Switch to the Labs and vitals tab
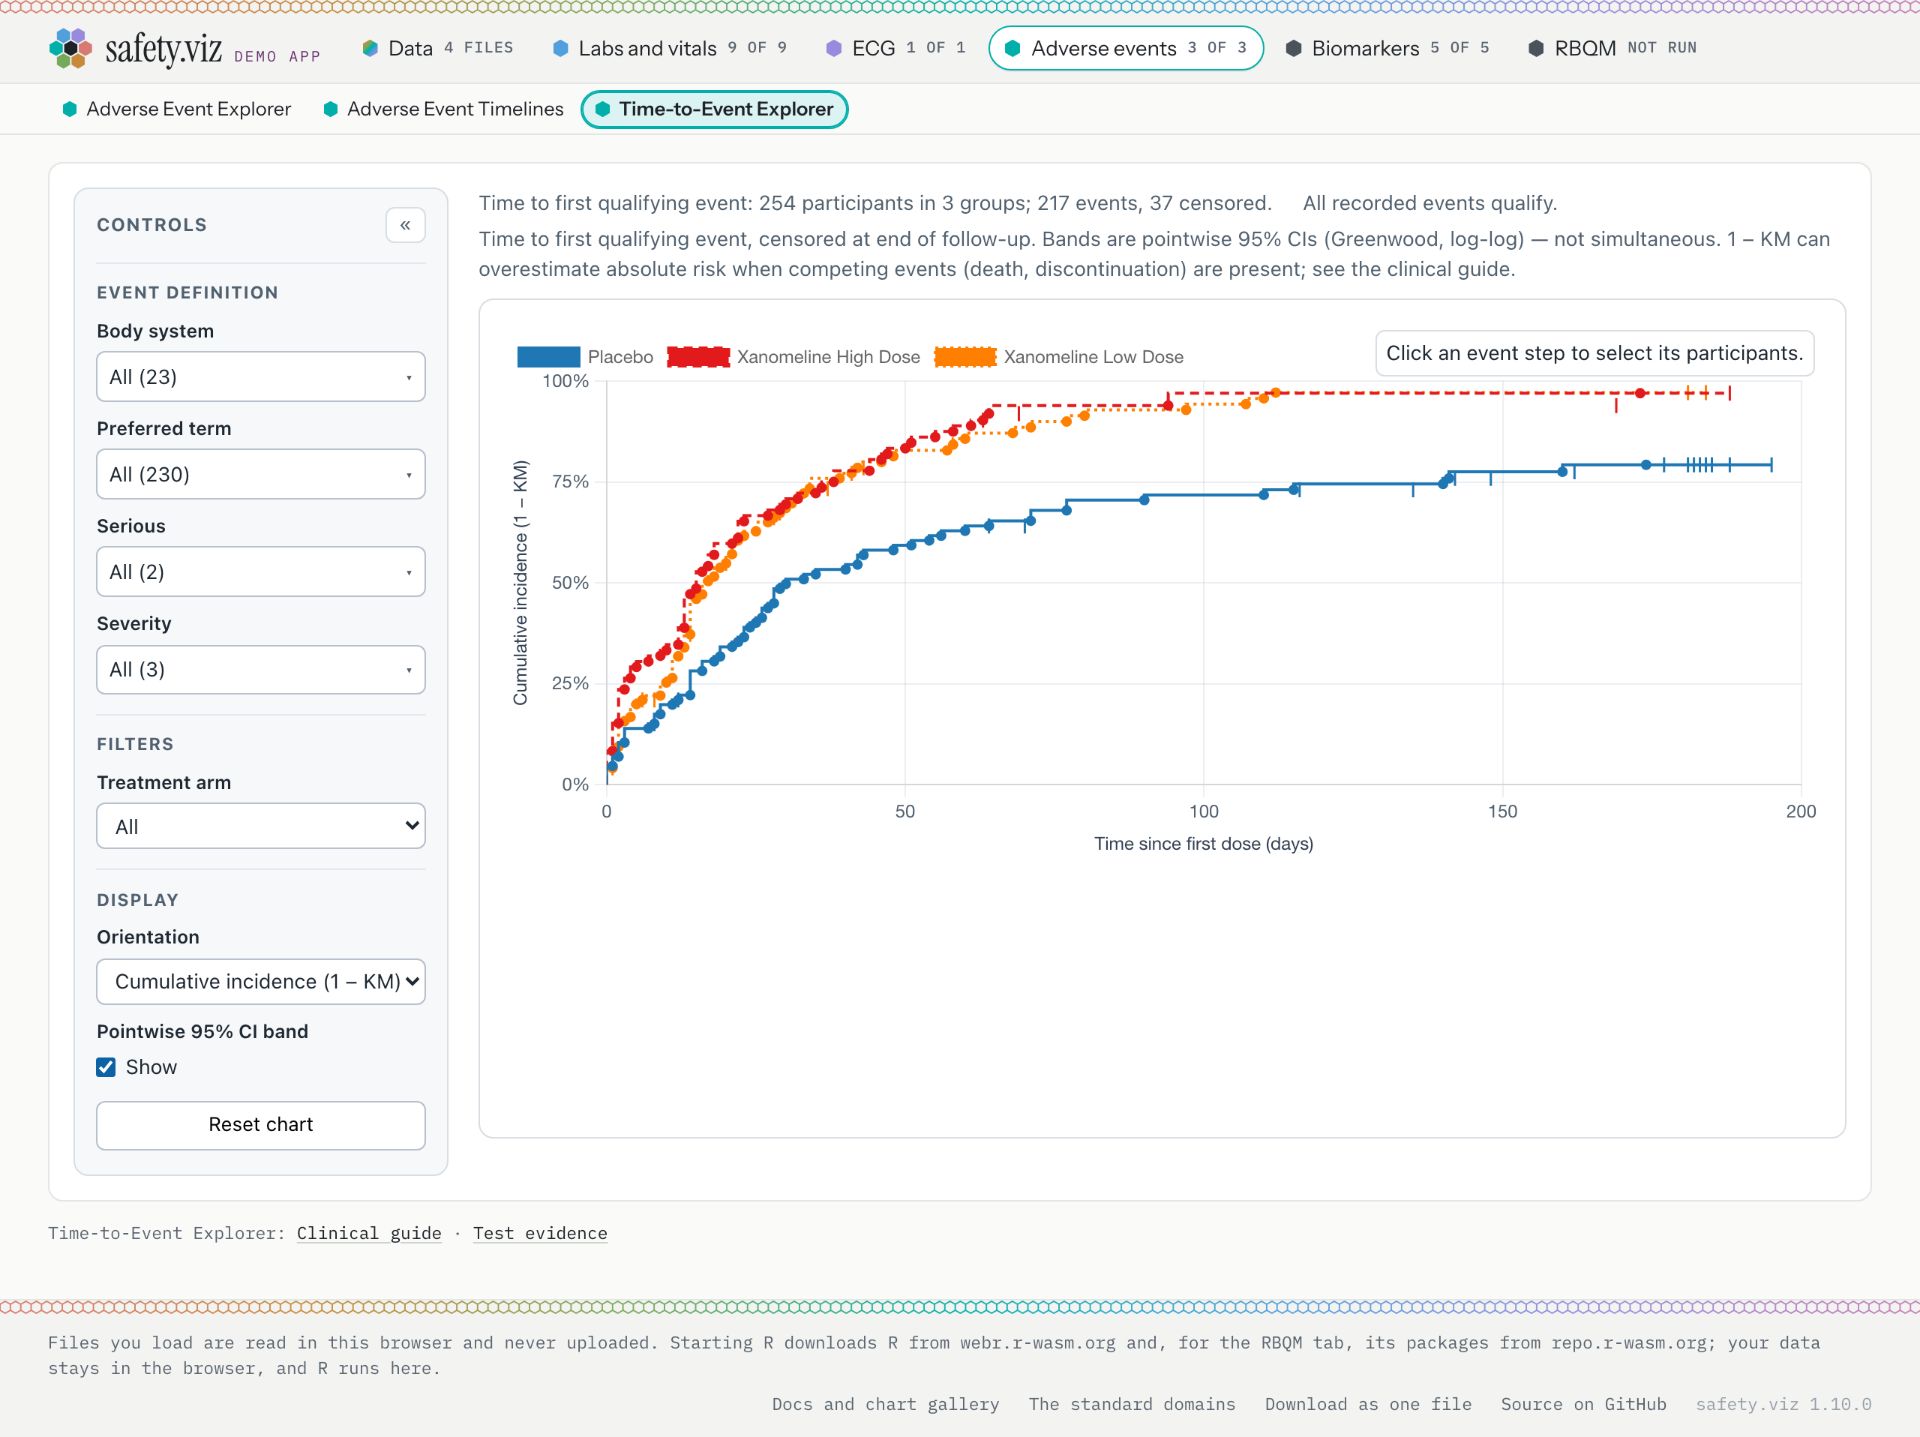 670,48
